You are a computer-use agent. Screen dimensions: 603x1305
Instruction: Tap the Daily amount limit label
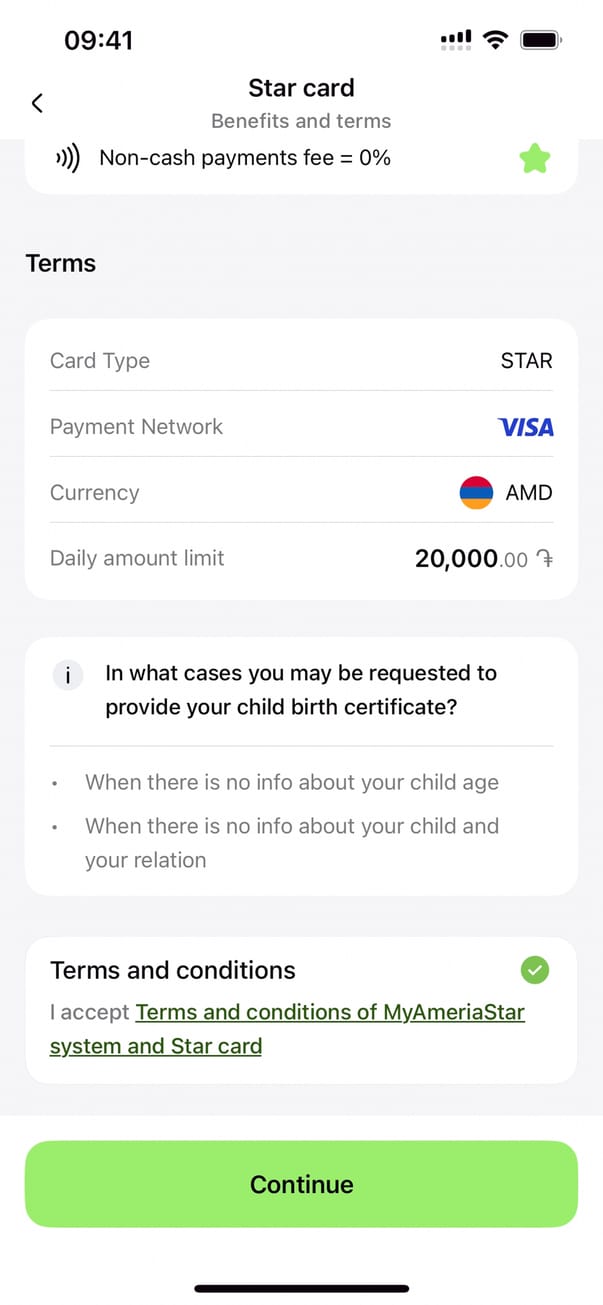pos(137,558)
